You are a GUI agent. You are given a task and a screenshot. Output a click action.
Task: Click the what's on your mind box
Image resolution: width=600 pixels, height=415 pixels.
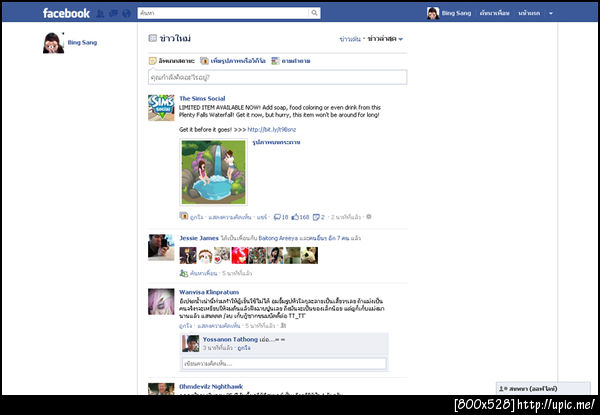pyautogui.click(x=277, y=77)
